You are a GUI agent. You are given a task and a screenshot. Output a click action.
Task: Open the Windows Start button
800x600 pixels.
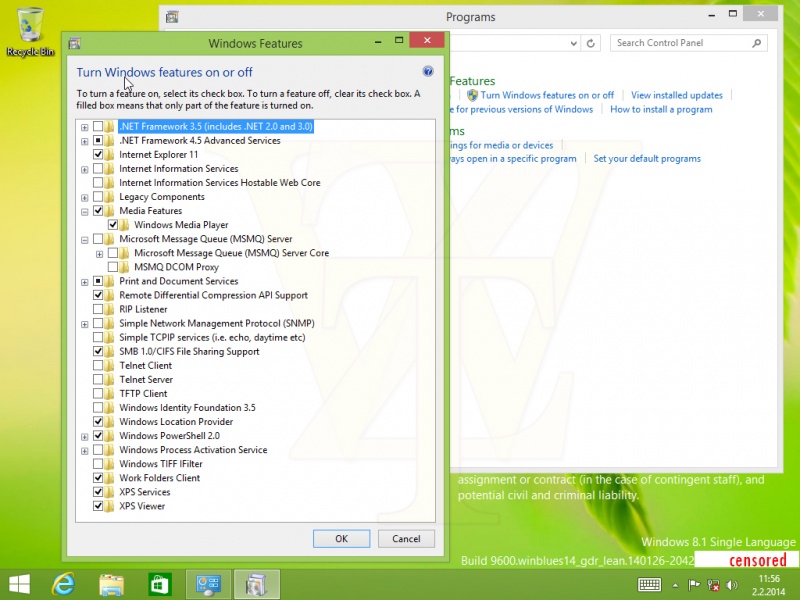[x=19, y=584]
